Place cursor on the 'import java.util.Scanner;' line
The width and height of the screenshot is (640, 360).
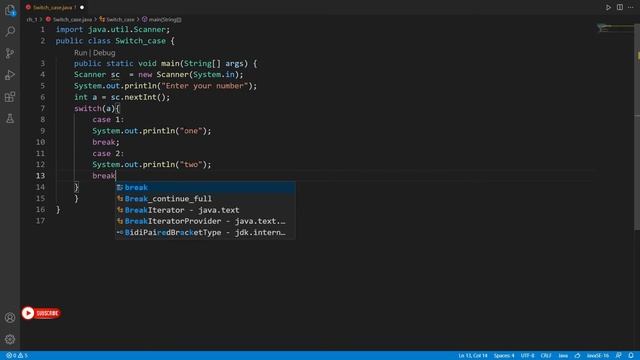(113, 29)
